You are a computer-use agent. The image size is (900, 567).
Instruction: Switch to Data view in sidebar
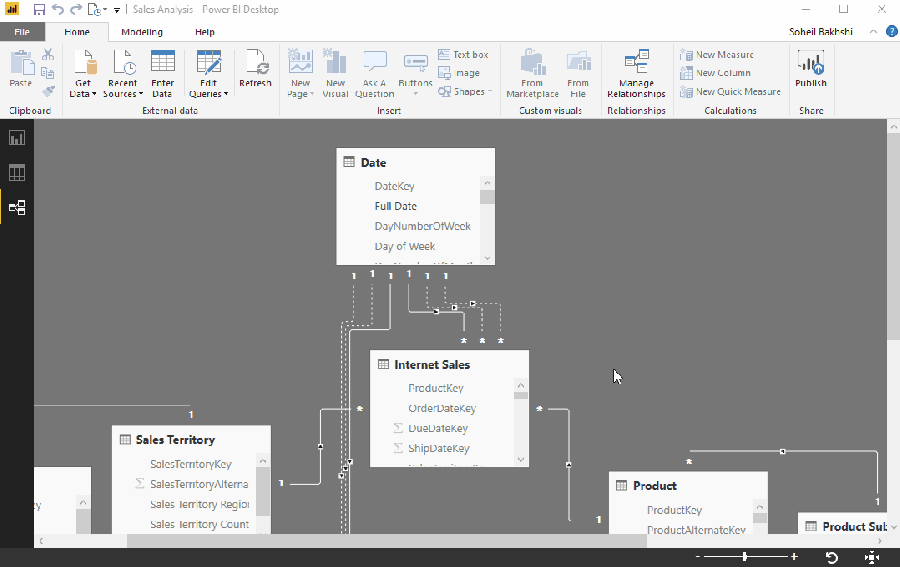tap(17, 173)
